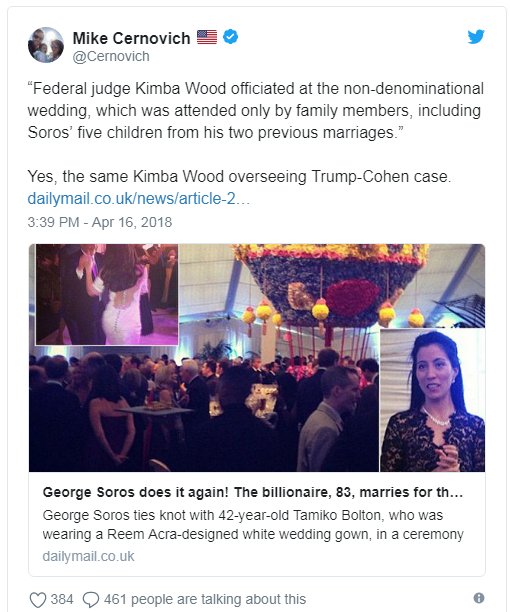Click the dailymail.co.uk card domain
This screenshot has width=510, height=612.
88,556
